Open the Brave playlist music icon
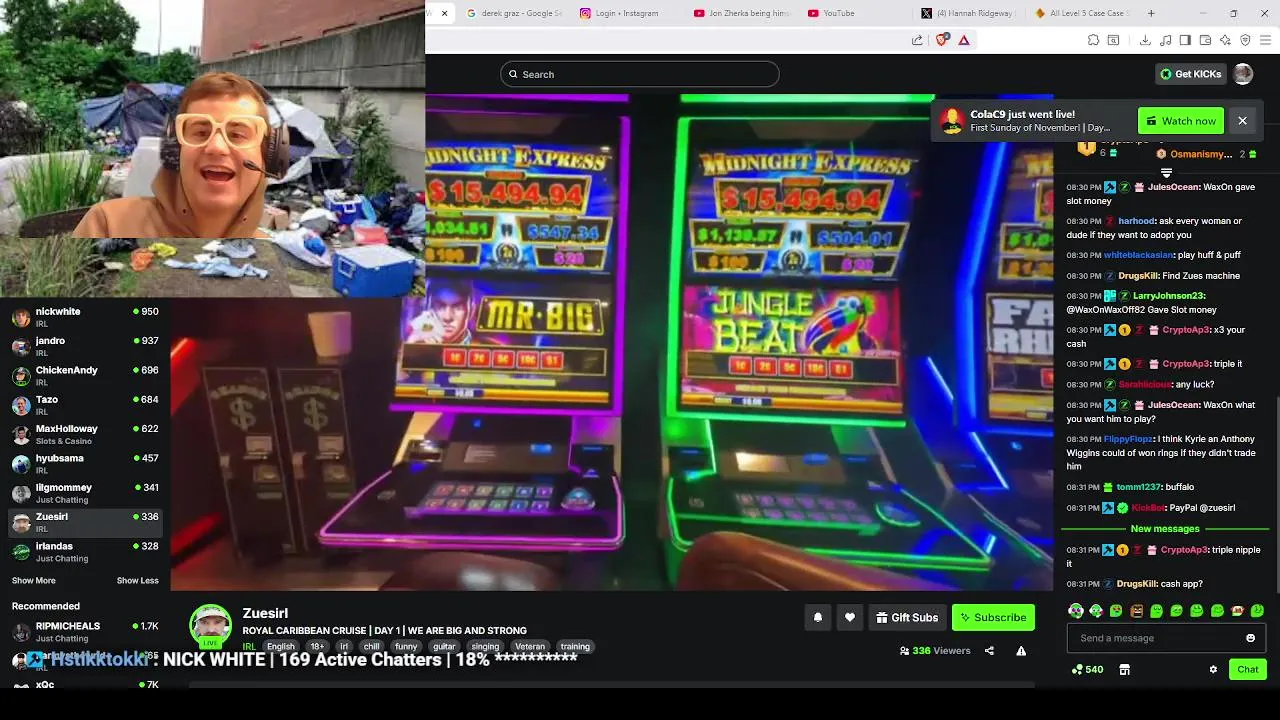Screen dimensions: 1280x720 click(x=1165, y=40)
